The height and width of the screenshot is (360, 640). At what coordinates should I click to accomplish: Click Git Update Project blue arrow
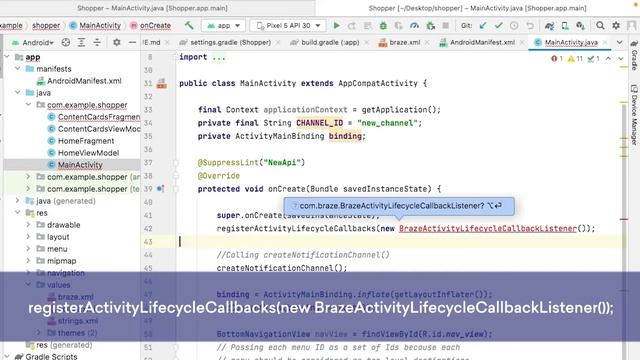click(483, 25)
